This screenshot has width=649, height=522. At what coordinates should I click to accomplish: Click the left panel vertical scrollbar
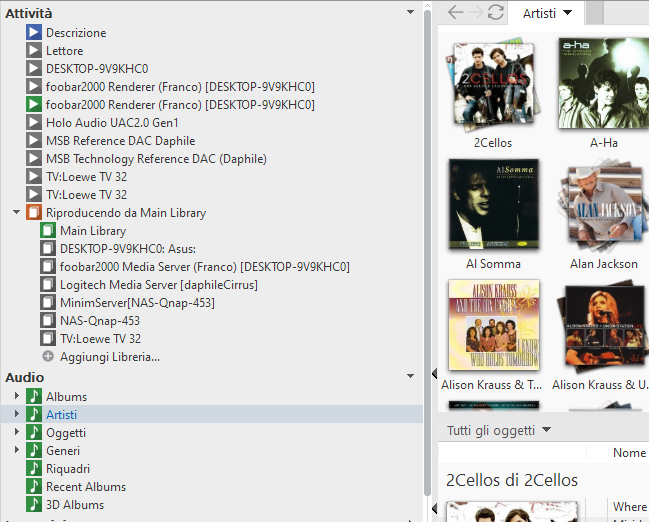click(428, 253)
